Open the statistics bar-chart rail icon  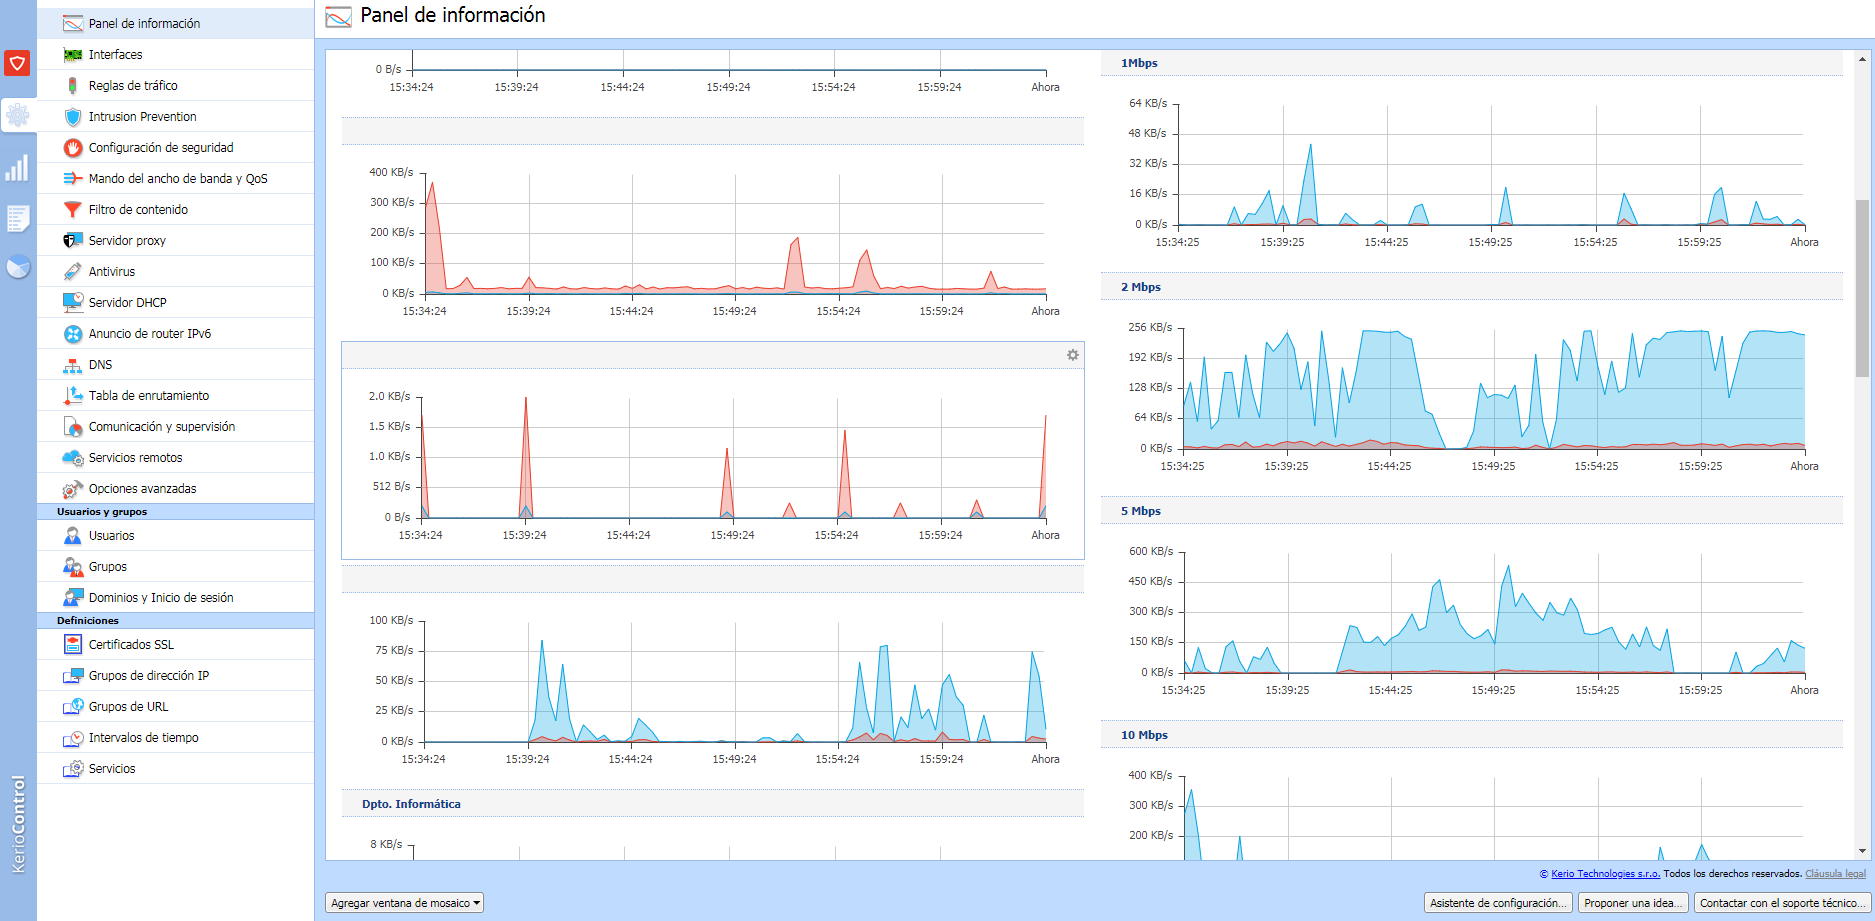tap(18, 169)
